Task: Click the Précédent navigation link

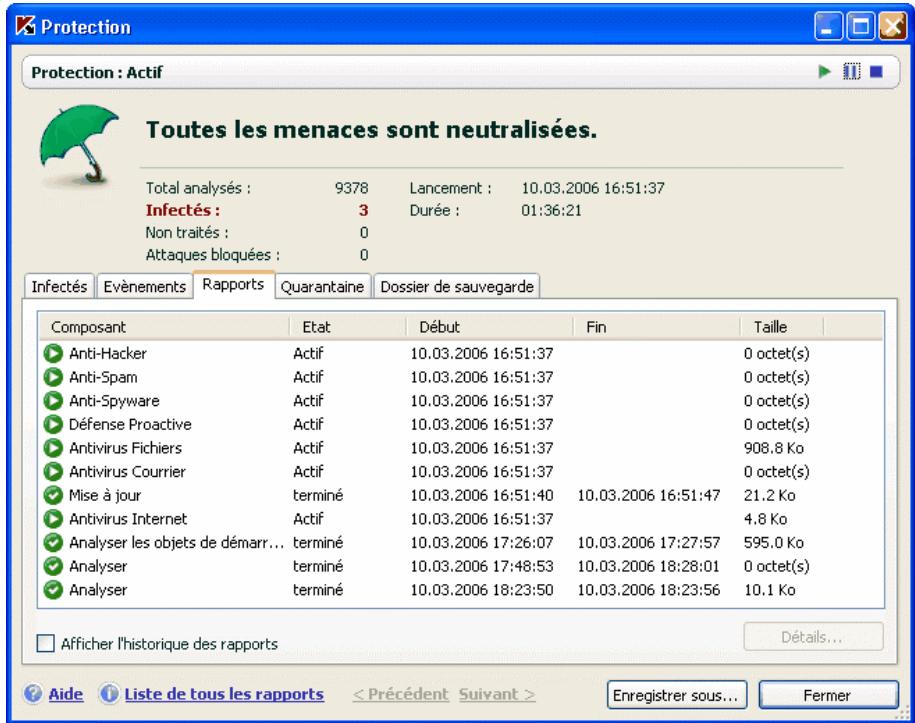Action: [401, 694]
